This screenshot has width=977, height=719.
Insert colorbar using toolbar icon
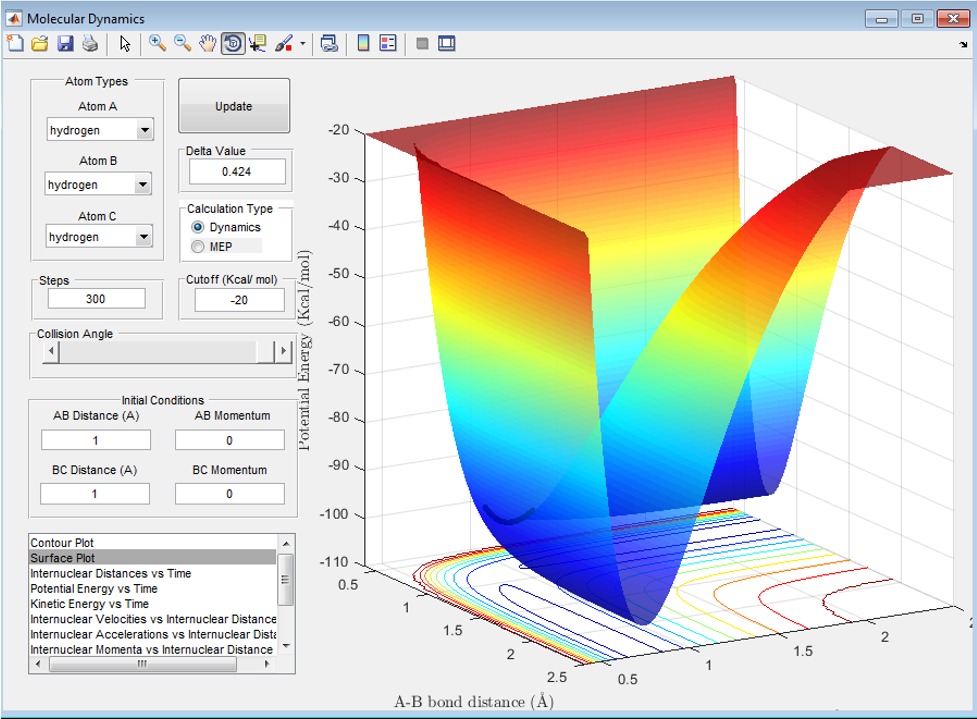[362, 43]
